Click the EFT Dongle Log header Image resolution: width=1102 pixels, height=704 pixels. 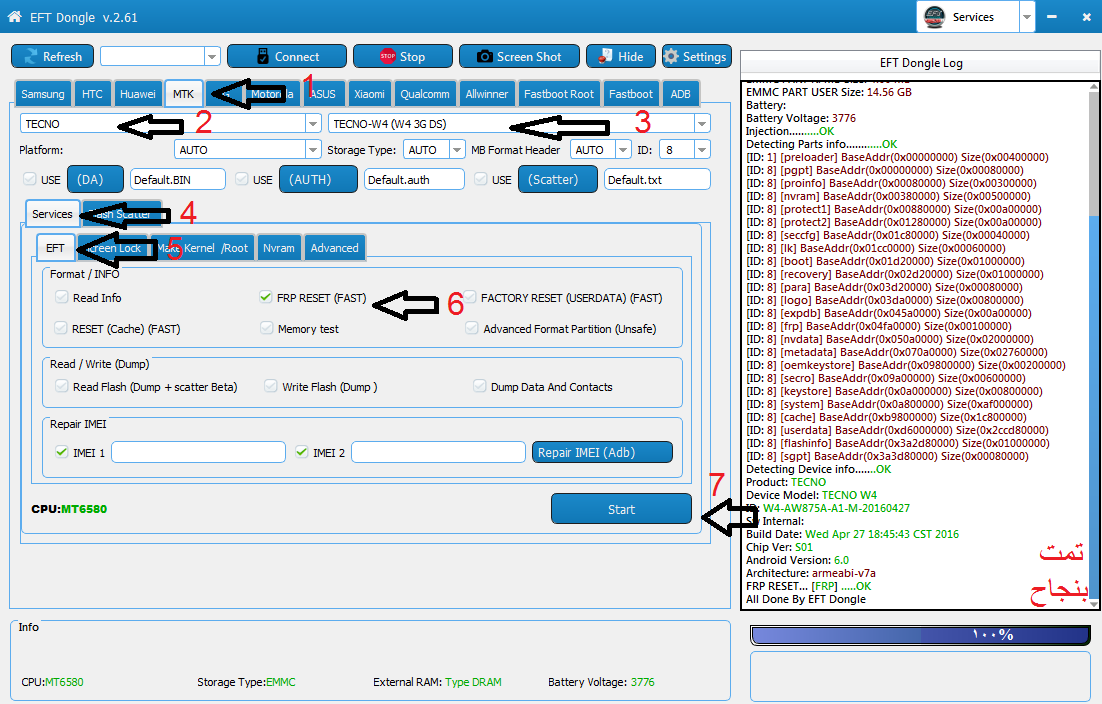coord(921,63)
